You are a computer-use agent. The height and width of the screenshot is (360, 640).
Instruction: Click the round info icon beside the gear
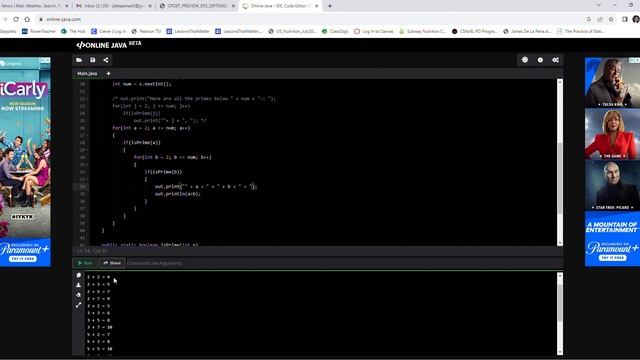(x=540, y=60)
